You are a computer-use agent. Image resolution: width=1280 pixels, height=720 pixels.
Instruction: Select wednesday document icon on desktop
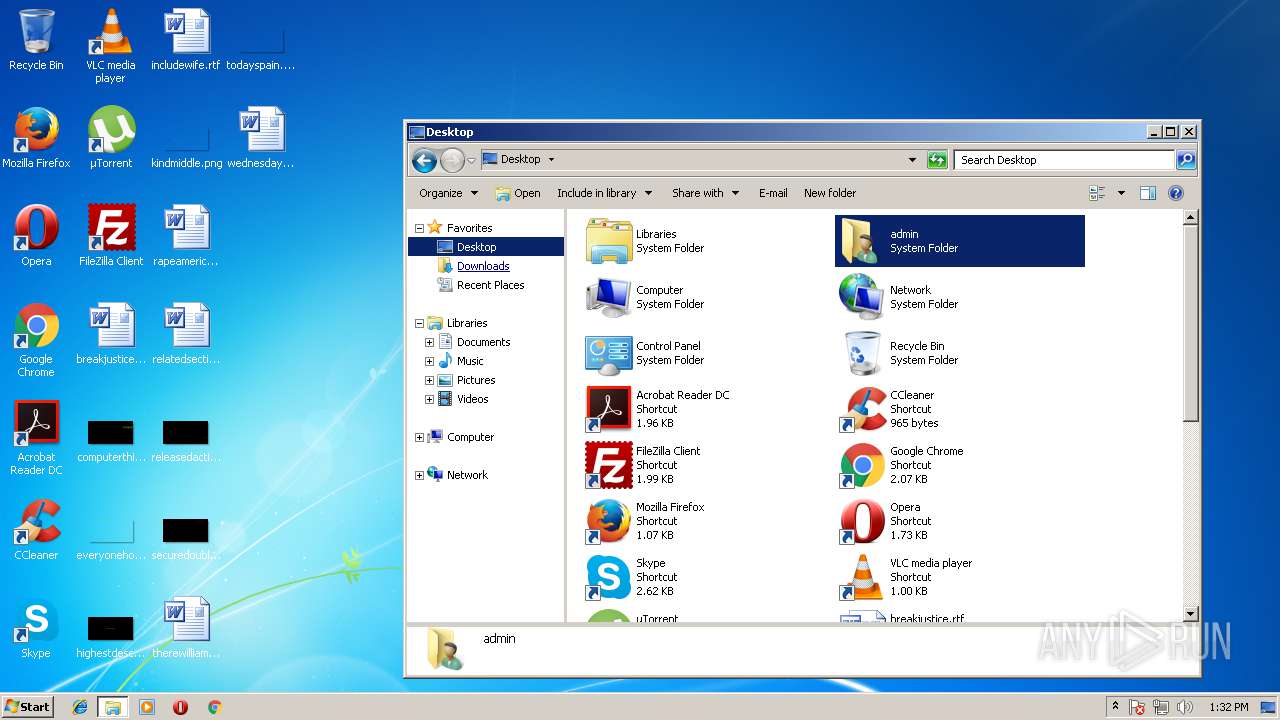tap(261, 138)
